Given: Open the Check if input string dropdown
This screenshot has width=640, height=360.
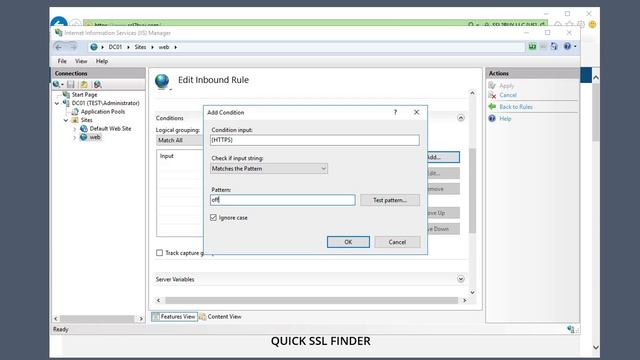Looking at the screenshot, I should click(x=269, y=169).
